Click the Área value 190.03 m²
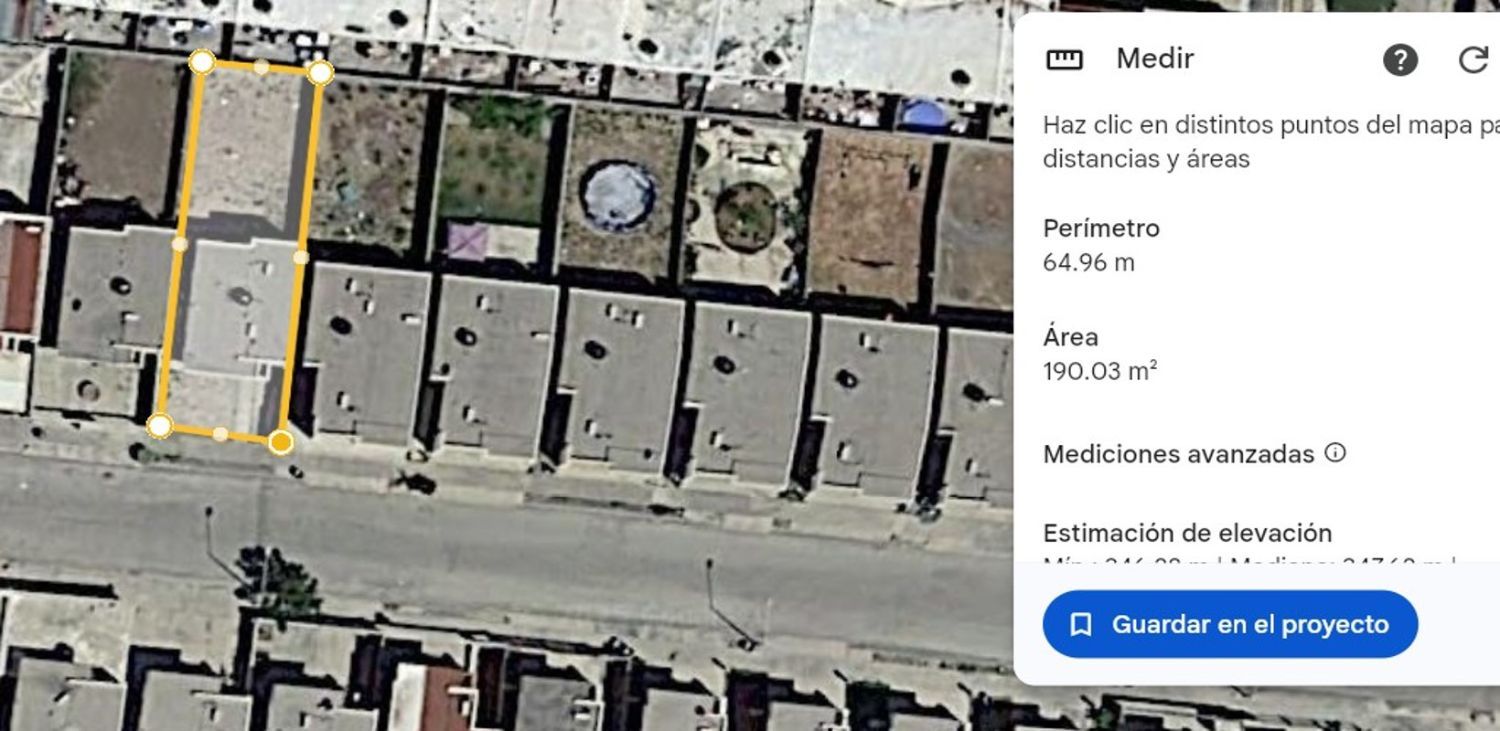1500x731 pixels. 1100,371
